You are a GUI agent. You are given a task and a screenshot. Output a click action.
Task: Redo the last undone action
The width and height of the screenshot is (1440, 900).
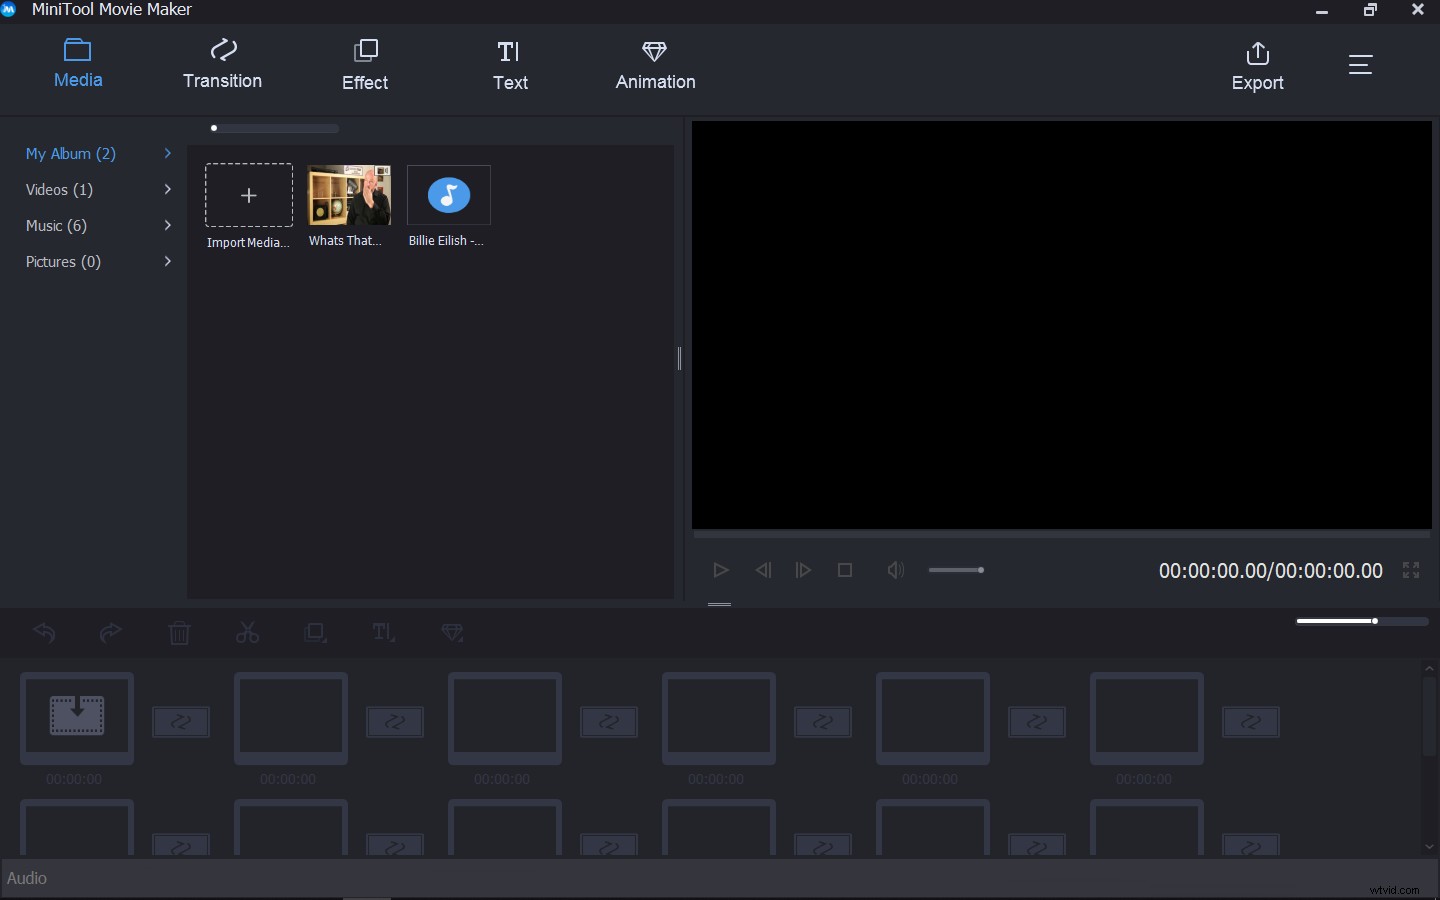pos(110,633)
